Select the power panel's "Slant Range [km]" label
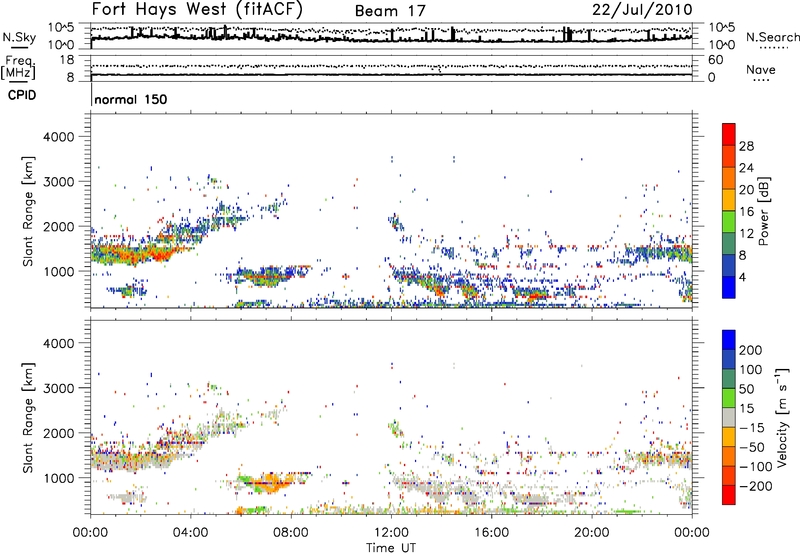800x554 pixels. [x=29, y=212]
